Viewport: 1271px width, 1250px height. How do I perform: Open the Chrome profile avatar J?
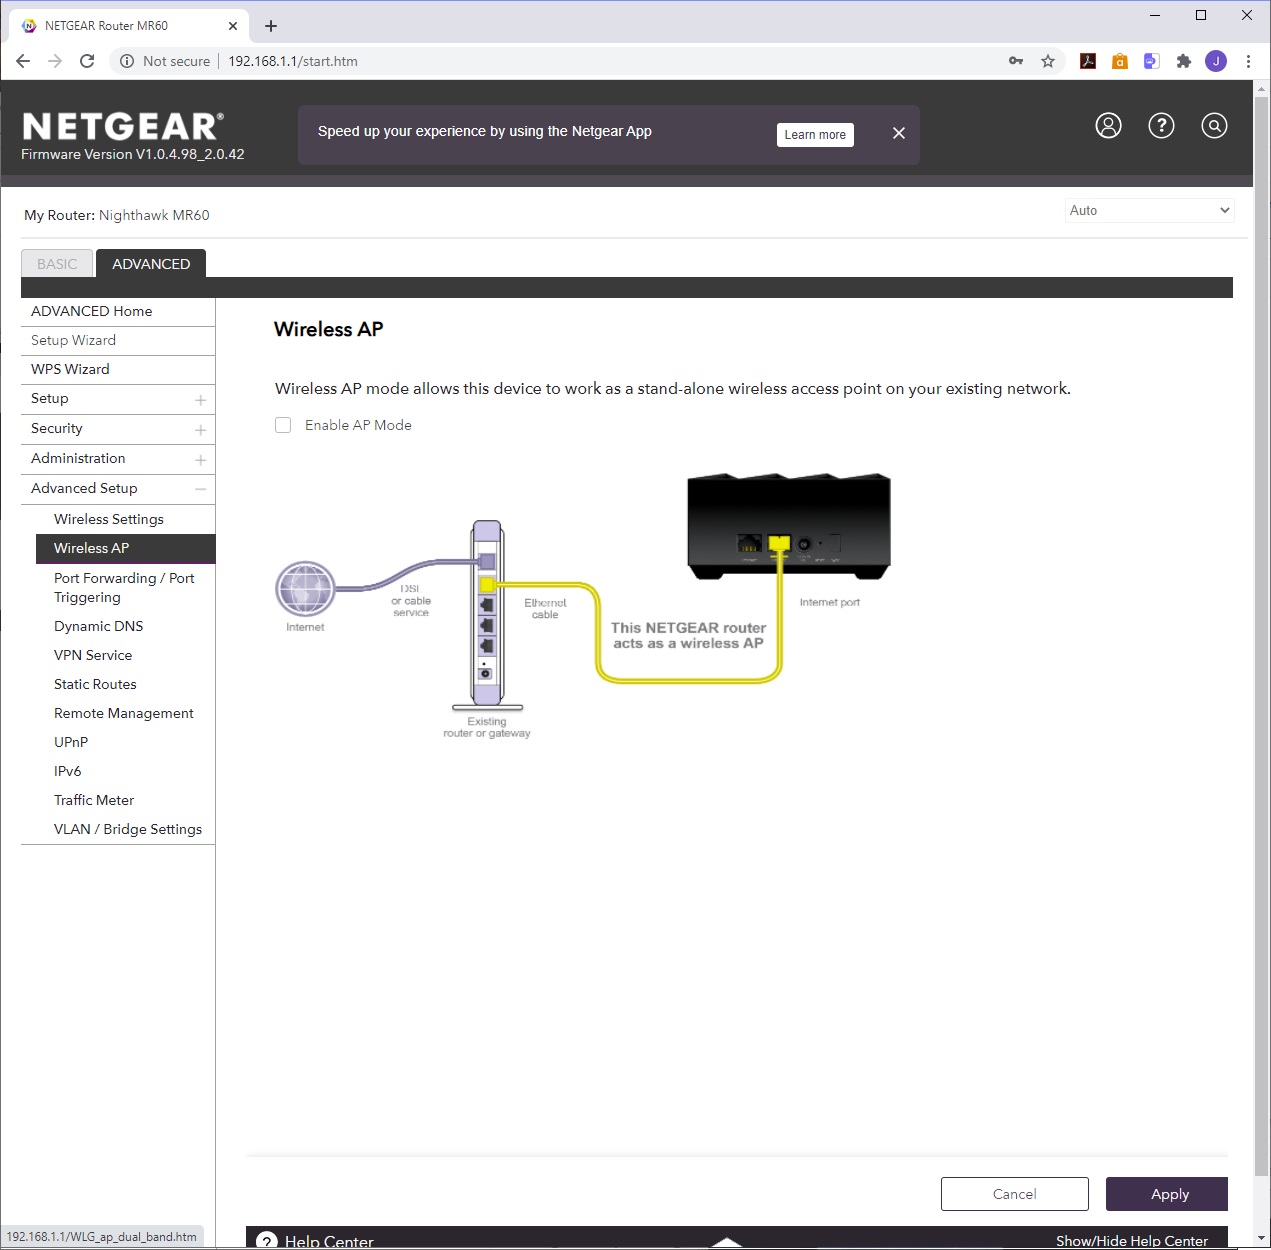point(1216,61)
